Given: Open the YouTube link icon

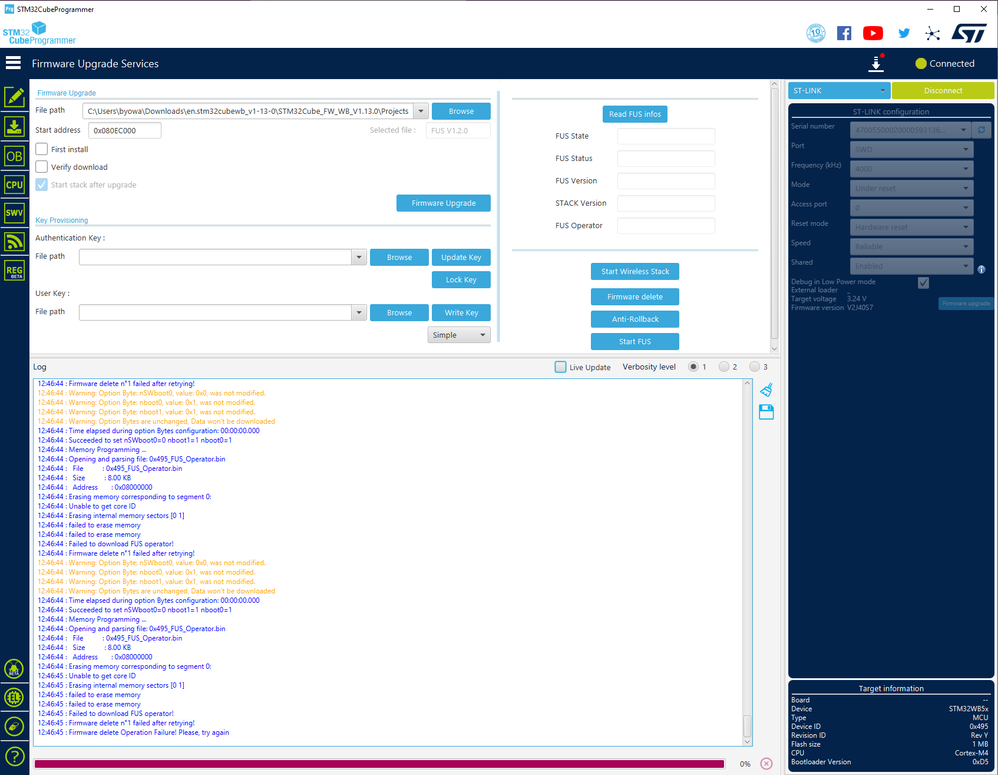Looking at the screenshot, I should [873, 33].
